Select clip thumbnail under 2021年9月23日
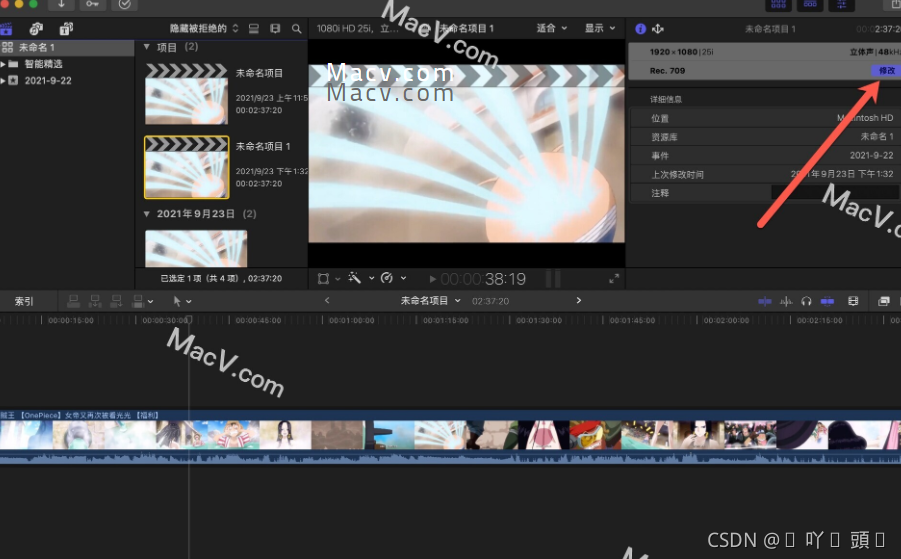901x559 pixels. click(x=196, y=248)
